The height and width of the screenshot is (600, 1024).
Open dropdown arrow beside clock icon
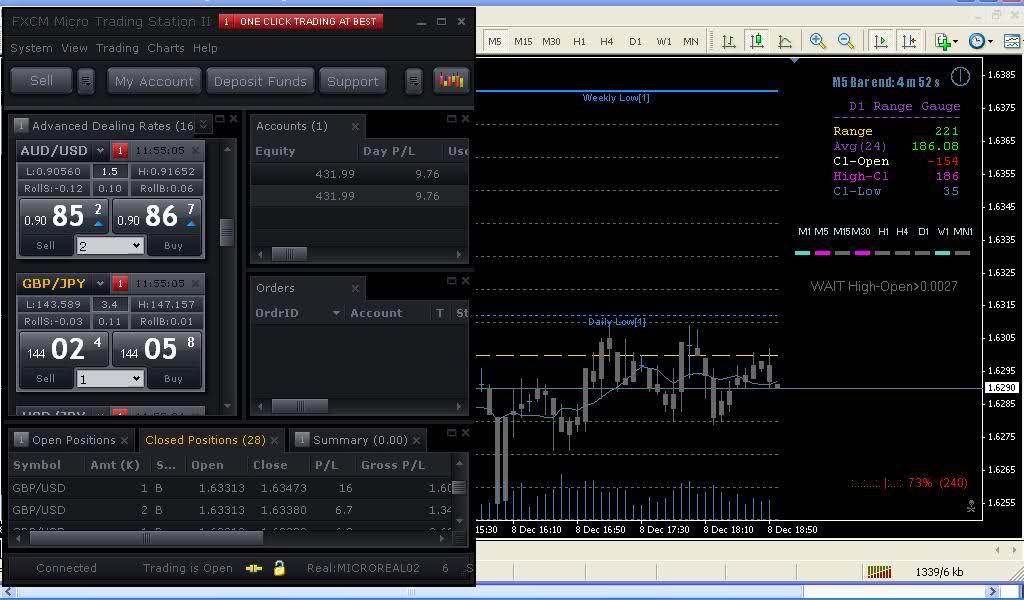pos(990,42)
